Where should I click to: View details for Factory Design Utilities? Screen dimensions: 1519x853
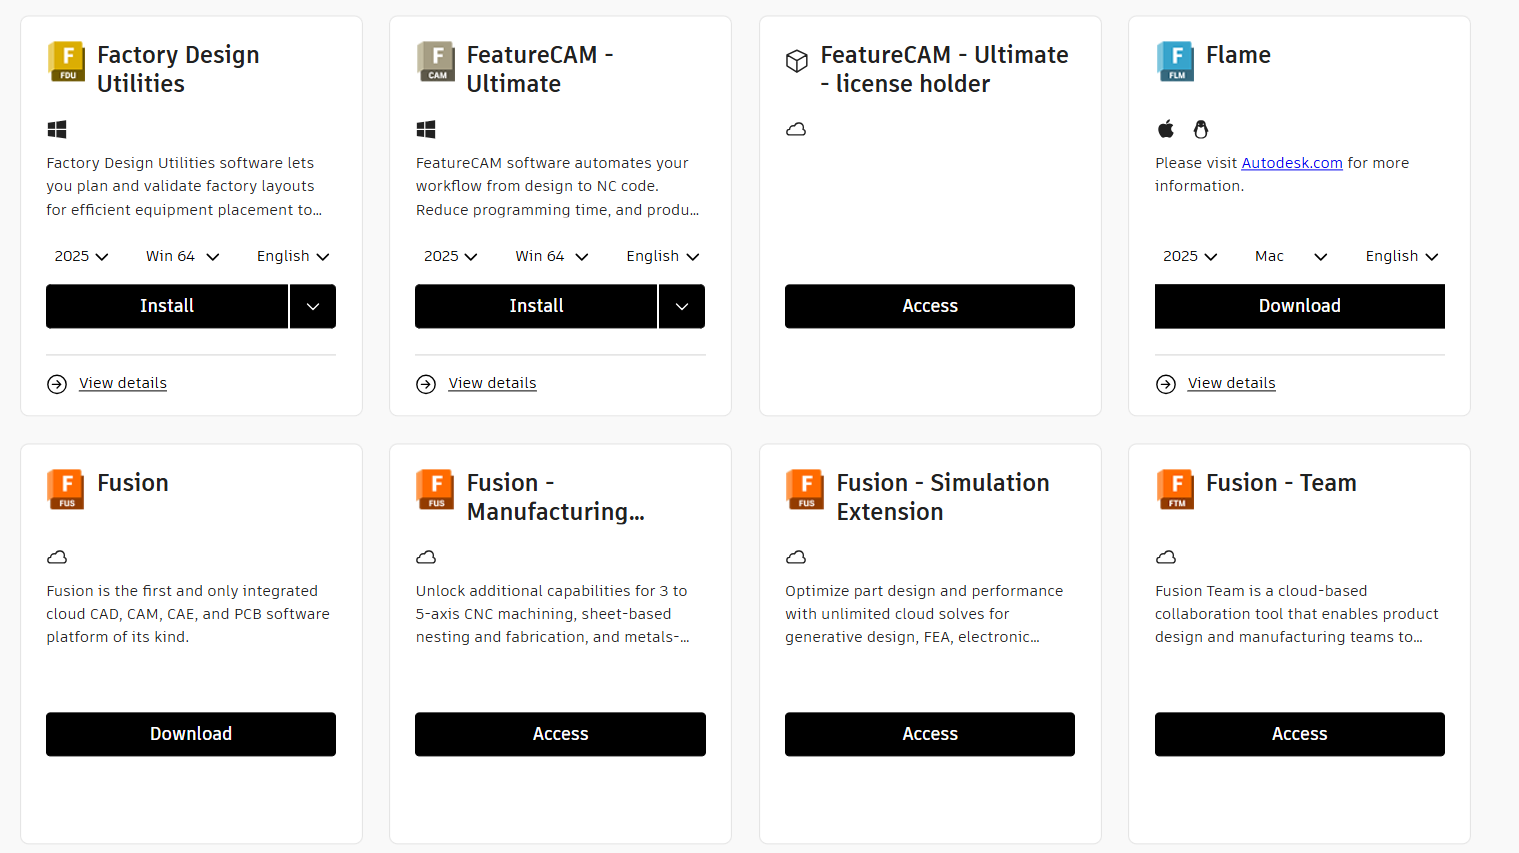(x=123, y=383)
